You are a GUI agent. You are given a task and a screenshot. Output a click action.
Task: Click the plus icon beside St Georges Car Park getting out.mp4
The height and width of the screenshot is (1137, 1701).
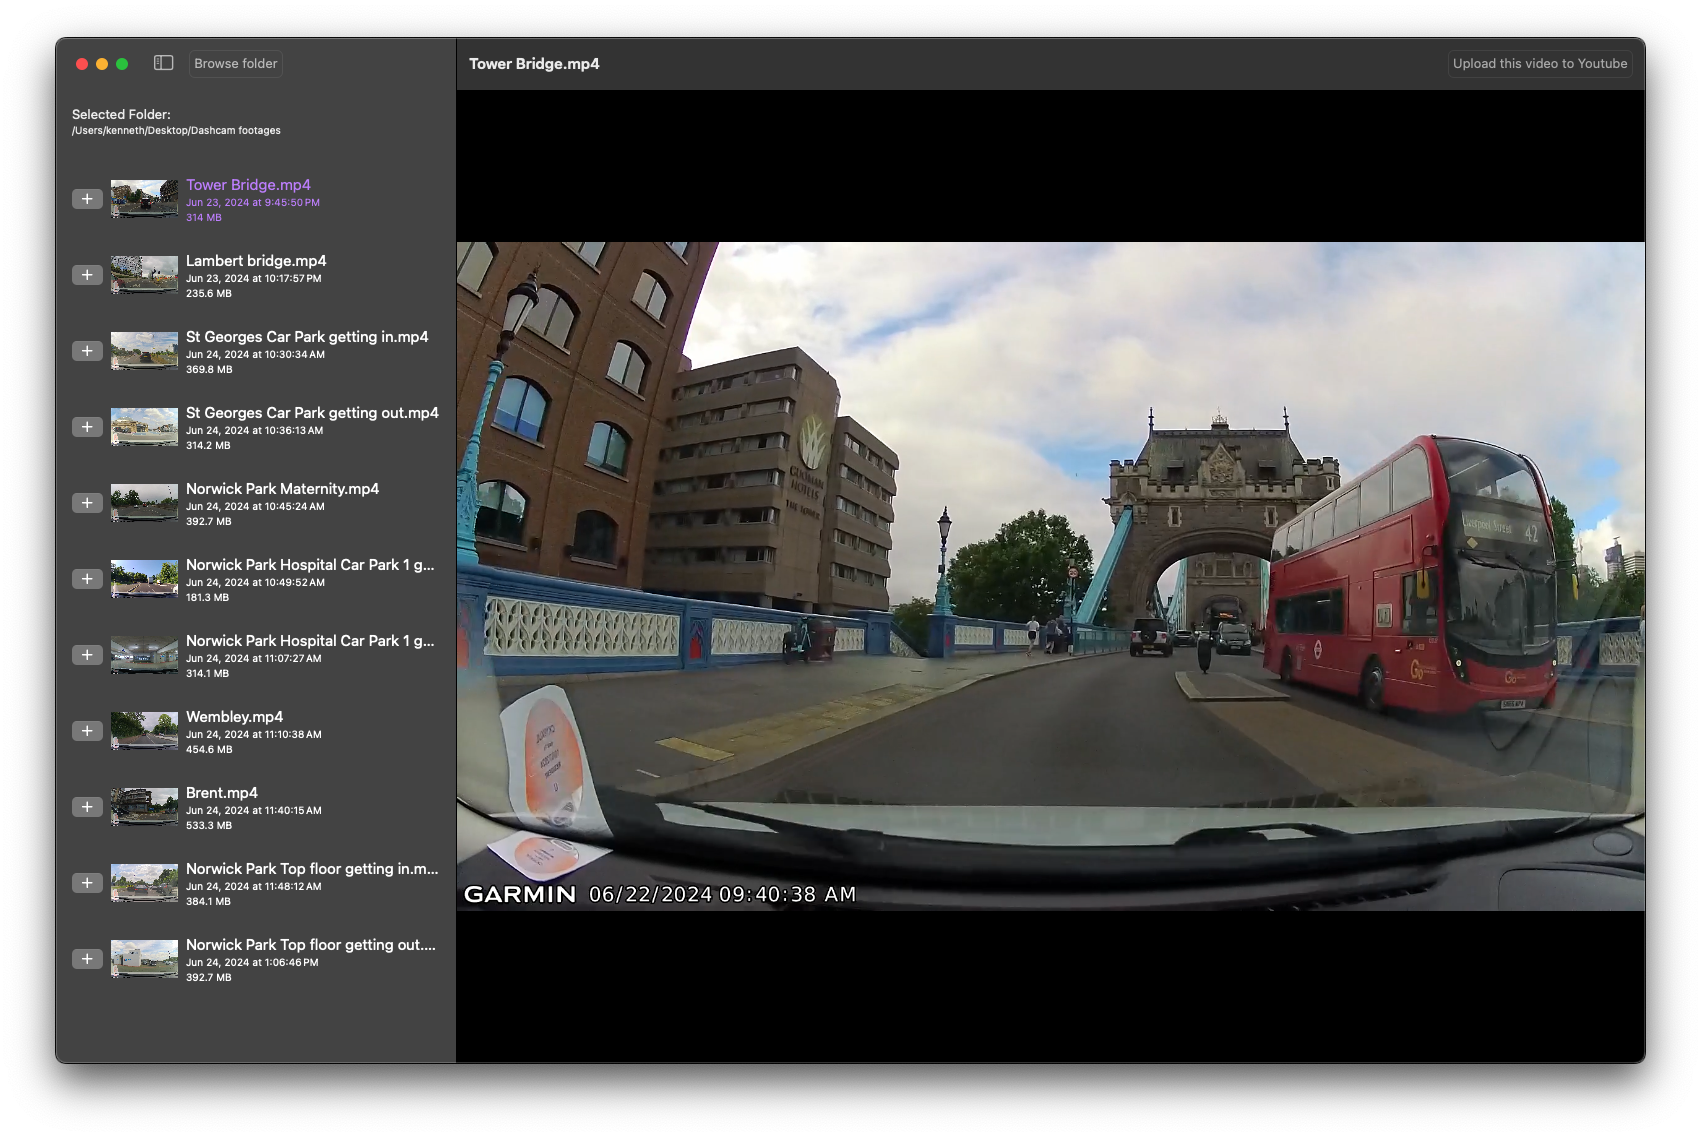88,426
